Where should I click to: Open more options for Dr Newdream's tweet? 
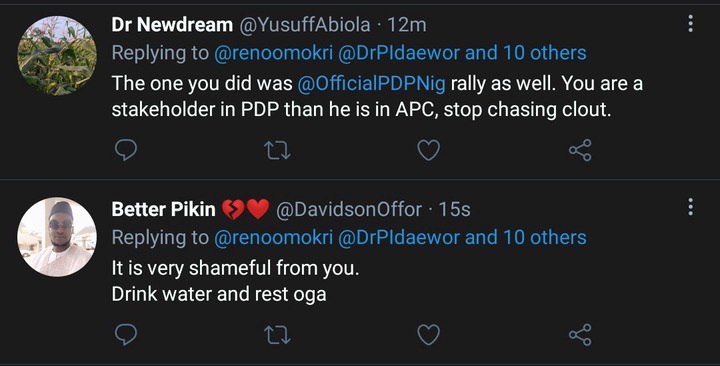(690, 23)
